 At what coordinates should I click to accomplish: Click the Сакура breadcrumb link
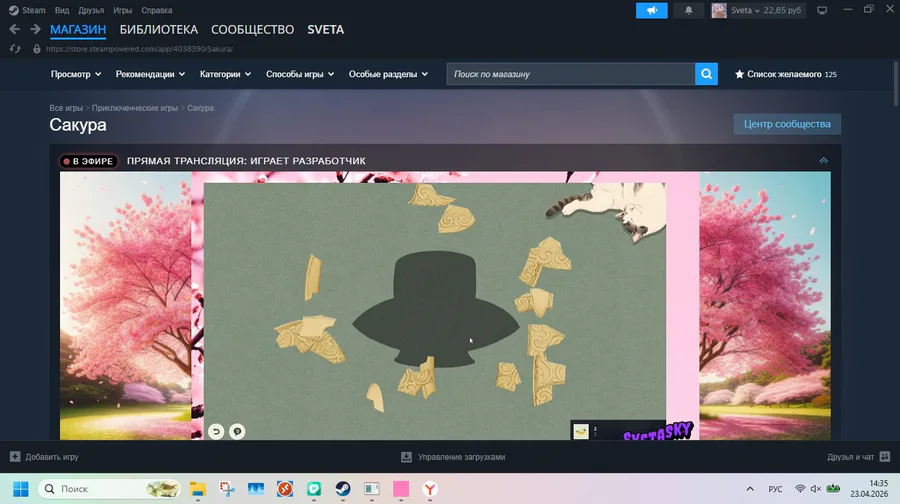click(x=200, y=108)
